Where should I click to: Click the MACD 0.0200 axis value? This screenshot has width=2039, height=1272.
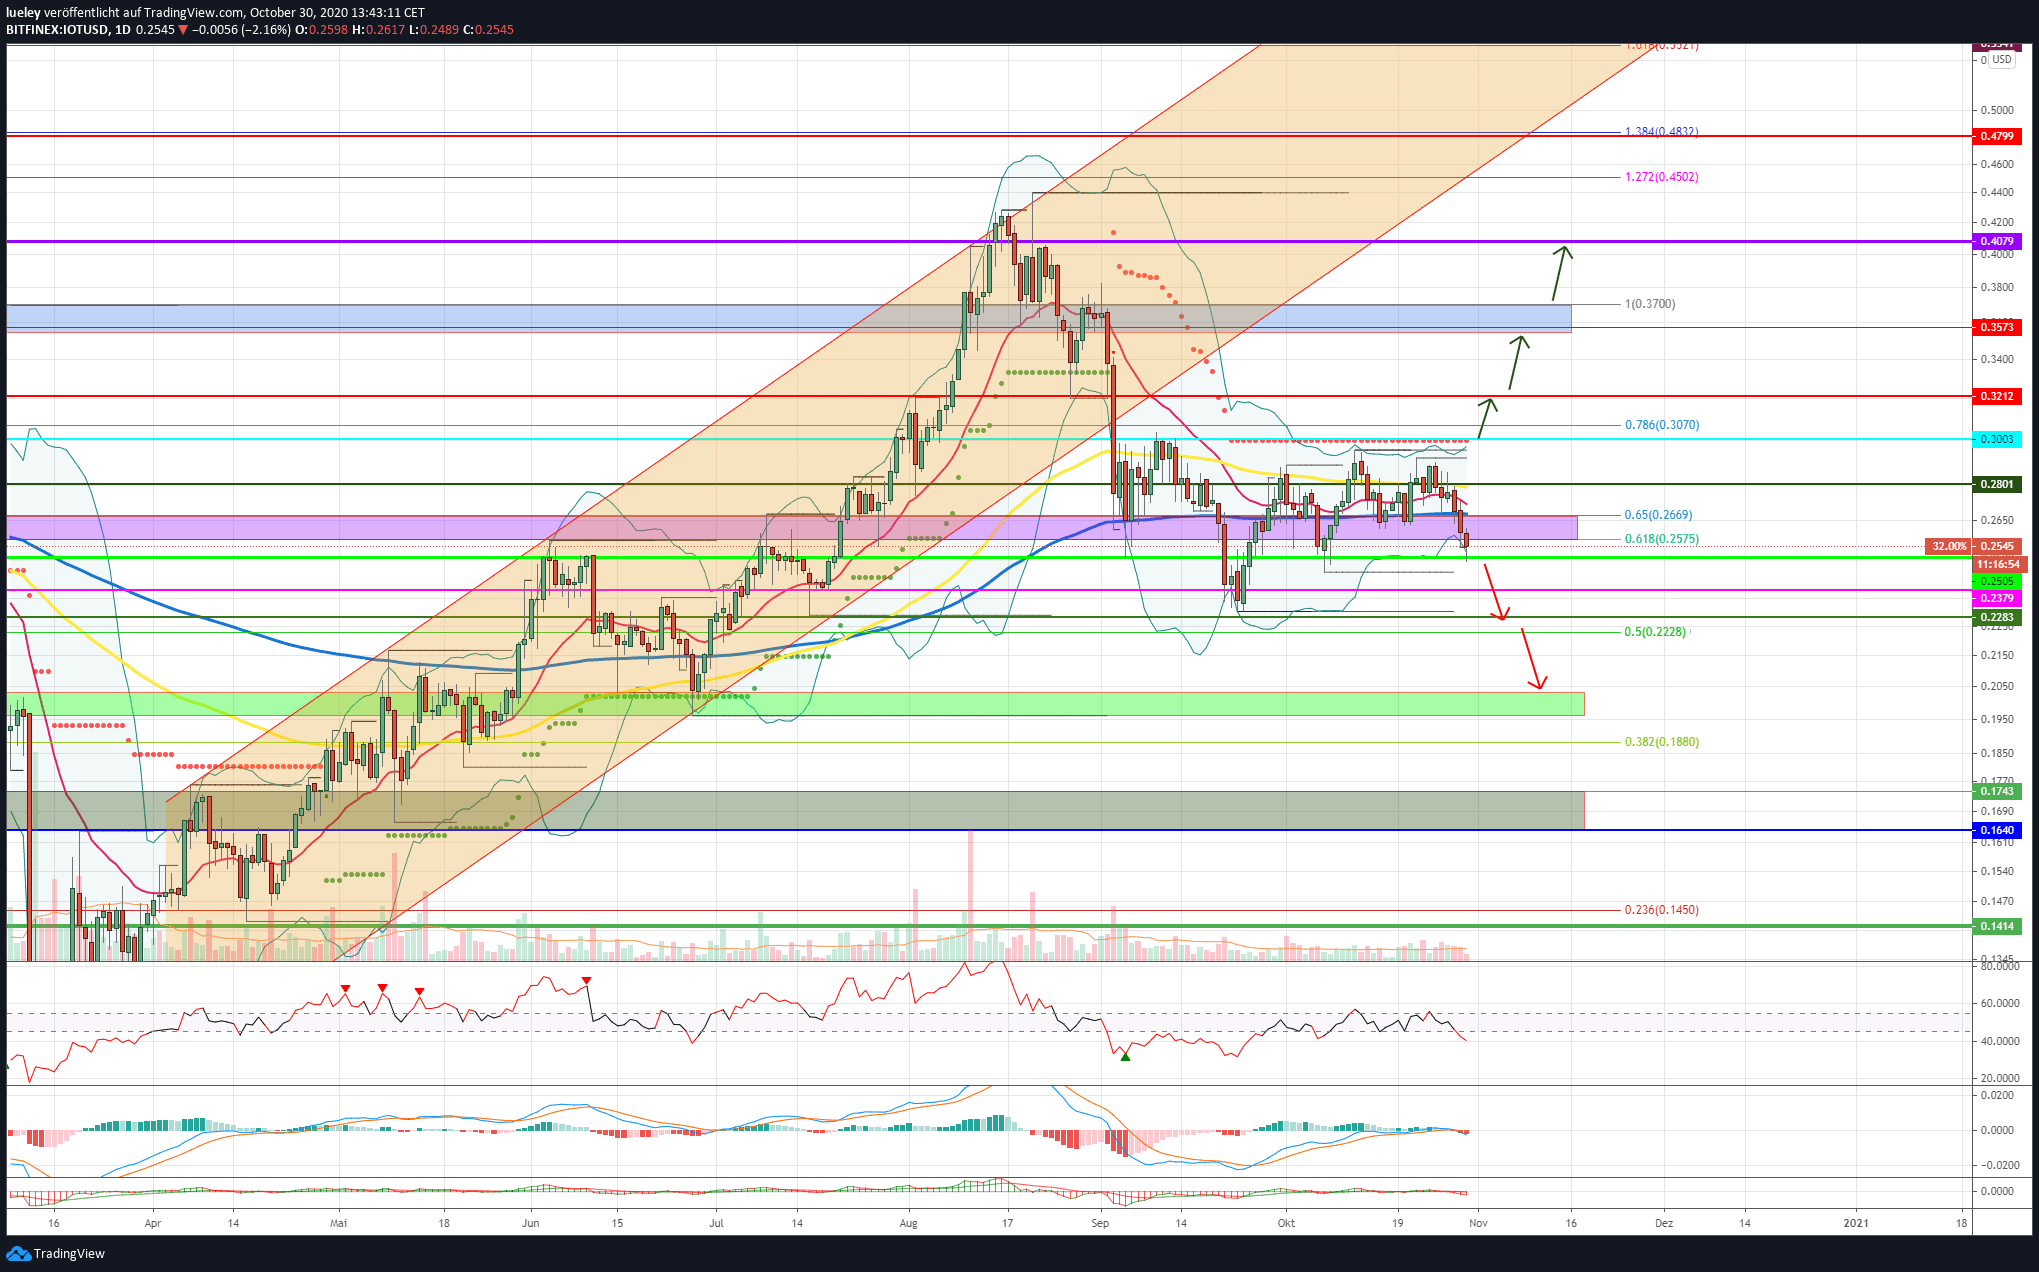pyautogui.click(x=1997, y=1095)
